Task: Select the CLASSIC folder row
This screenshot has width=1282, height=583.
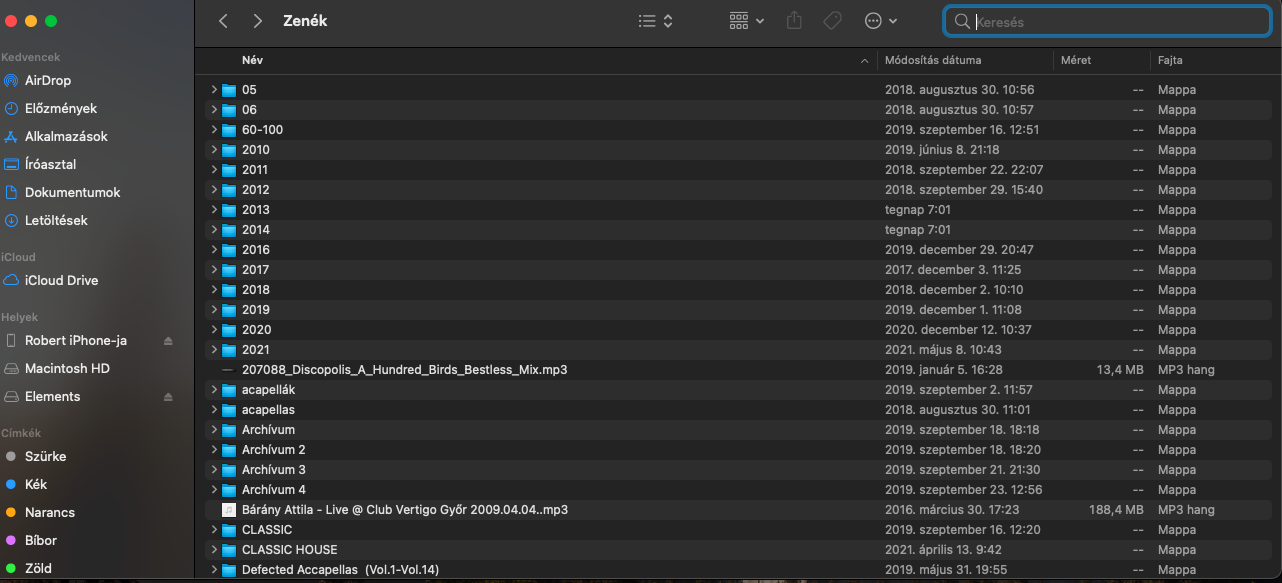Action: [x=738, y=530]
